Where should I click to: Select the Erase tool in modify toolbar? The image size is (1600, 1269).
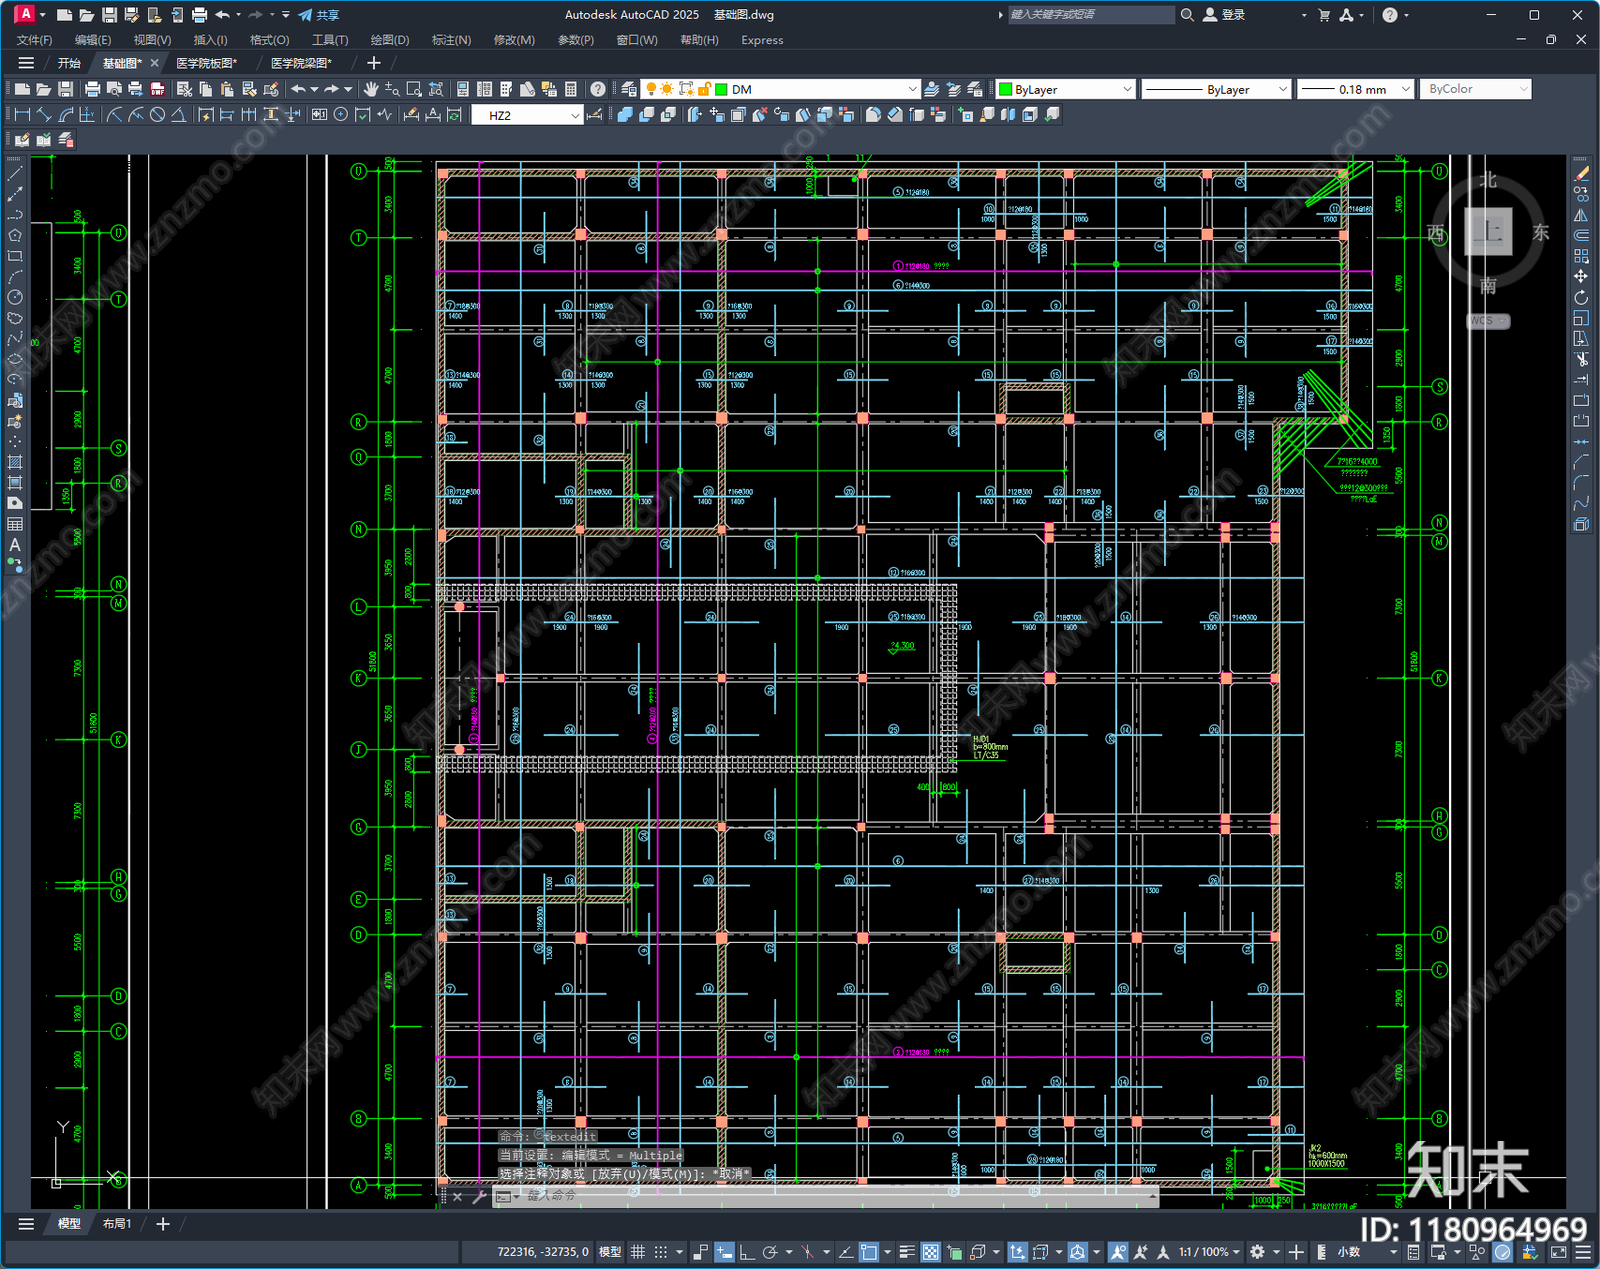(1581, 173)
